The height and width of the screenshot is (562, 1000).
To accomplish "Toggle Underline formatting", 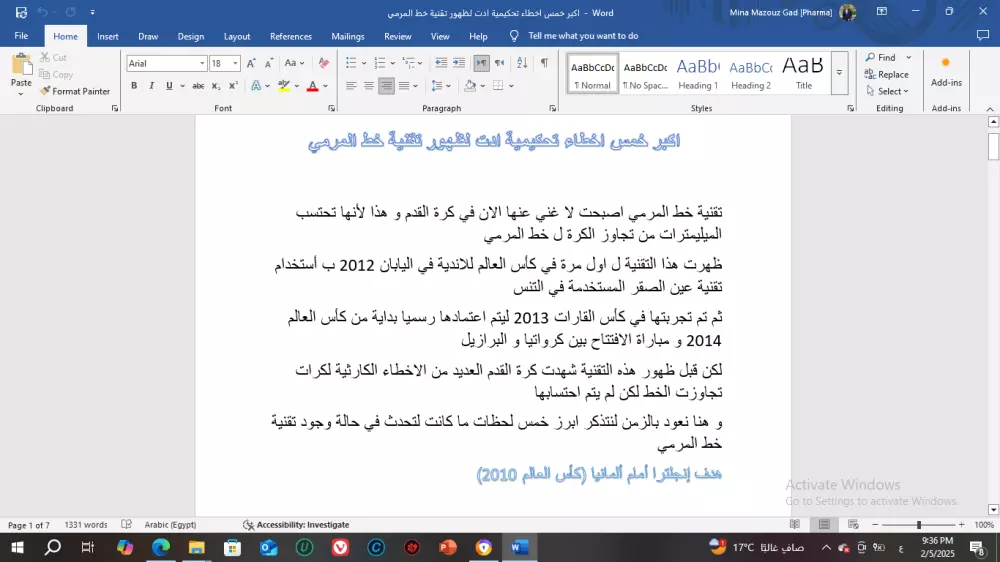I will click(169, 85).
